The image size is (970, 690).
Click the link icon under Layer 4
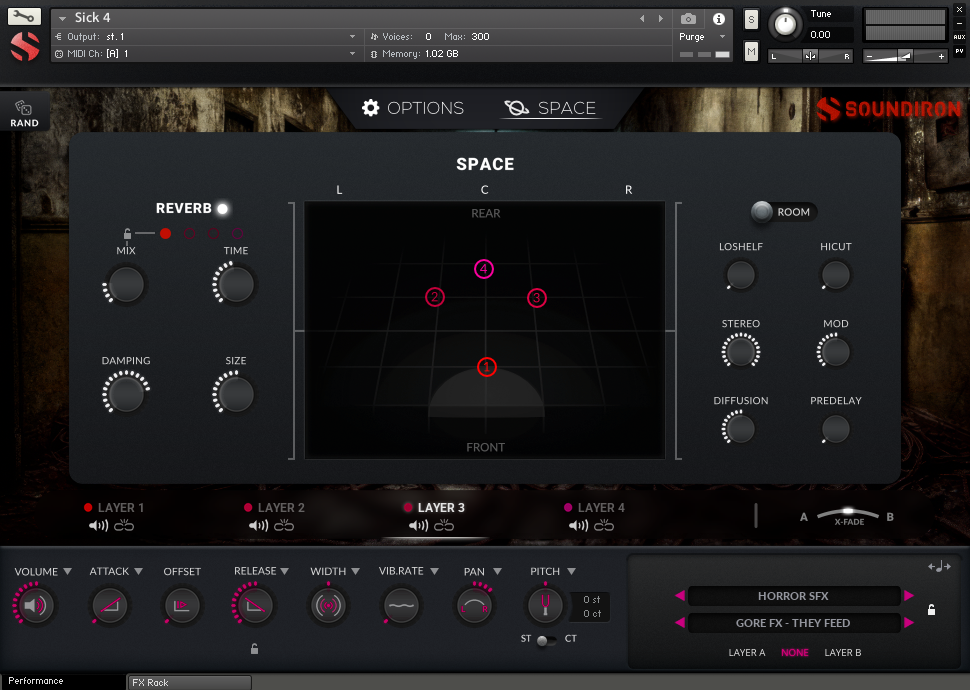click(604, 526)
